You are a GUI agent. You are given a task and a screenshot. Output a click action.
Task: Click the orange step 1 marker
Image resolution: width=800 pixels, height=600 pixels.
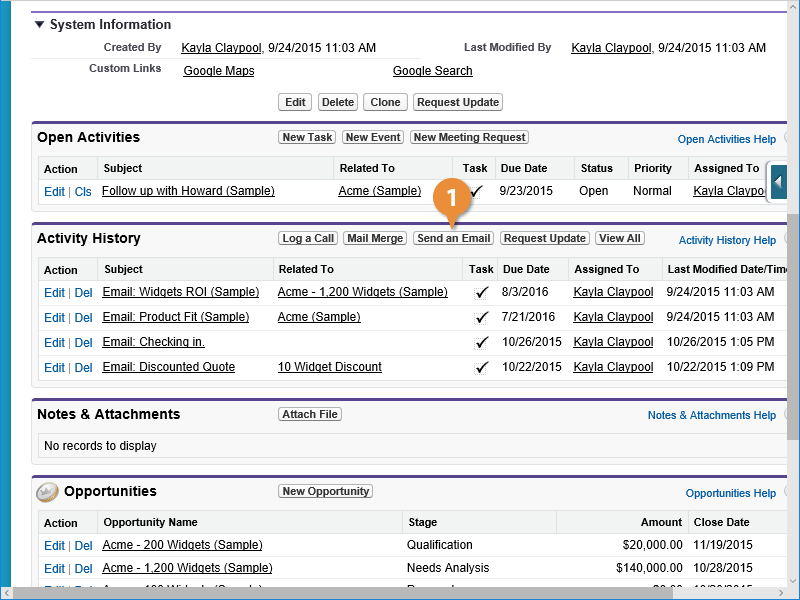pyautogui.click(x=451, y=198)
